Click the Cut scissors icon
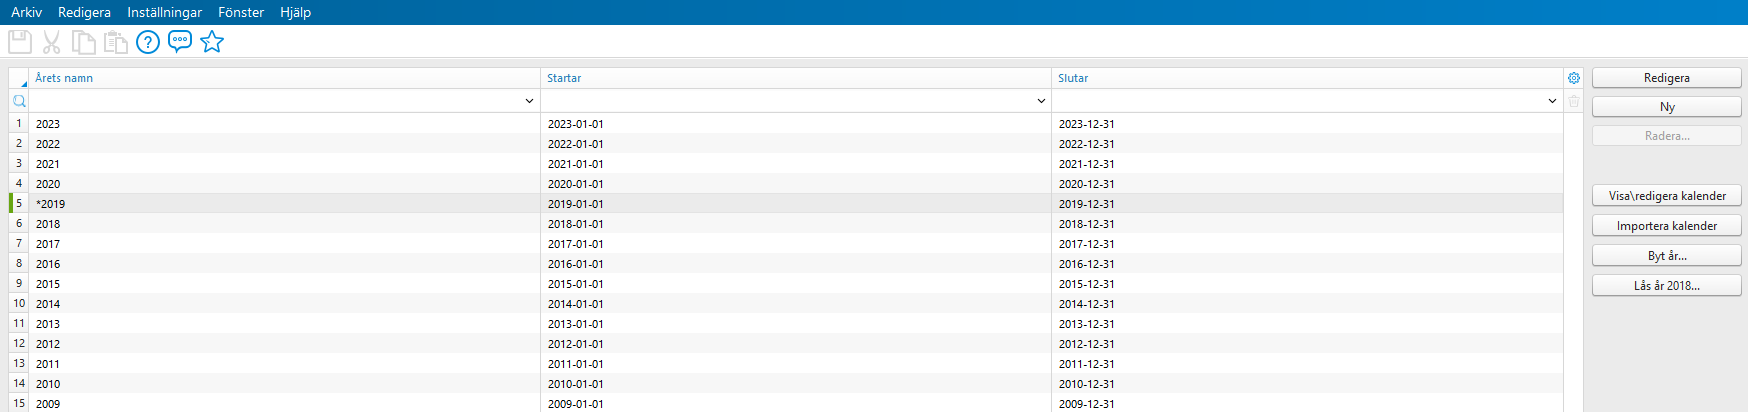 click(52, 42)
